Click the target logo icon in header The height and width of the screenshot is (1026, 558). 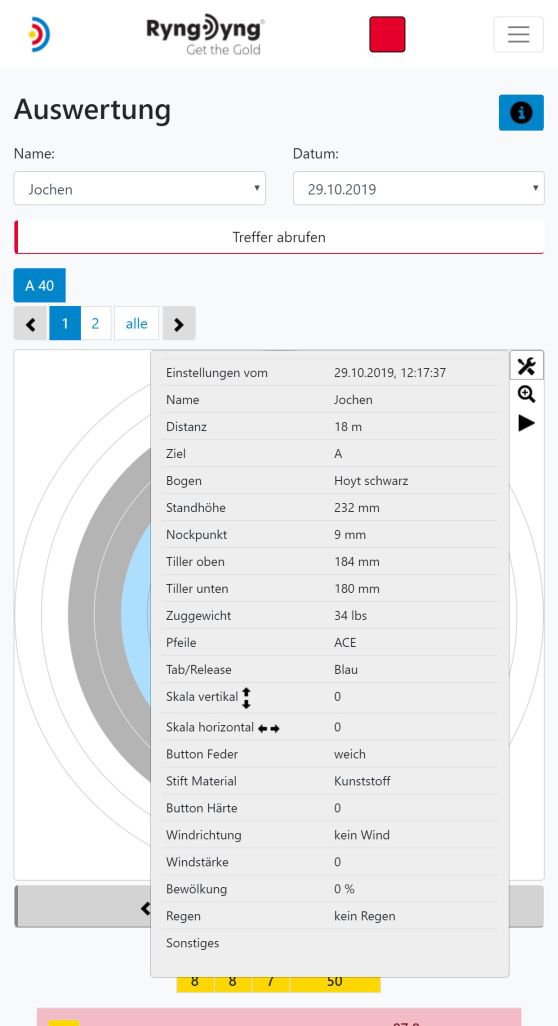pos(39,34)
